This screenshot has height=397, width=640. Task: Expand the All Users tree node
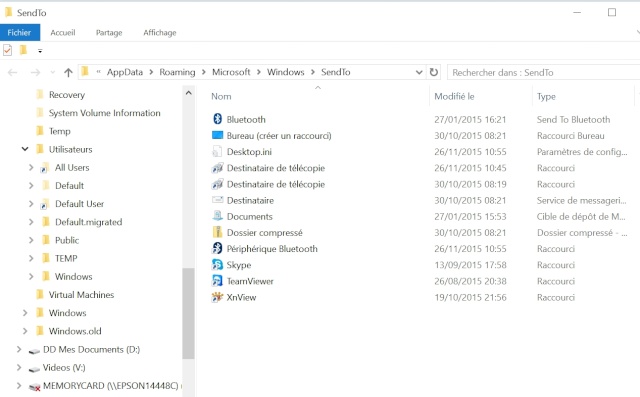coord(31,167)
